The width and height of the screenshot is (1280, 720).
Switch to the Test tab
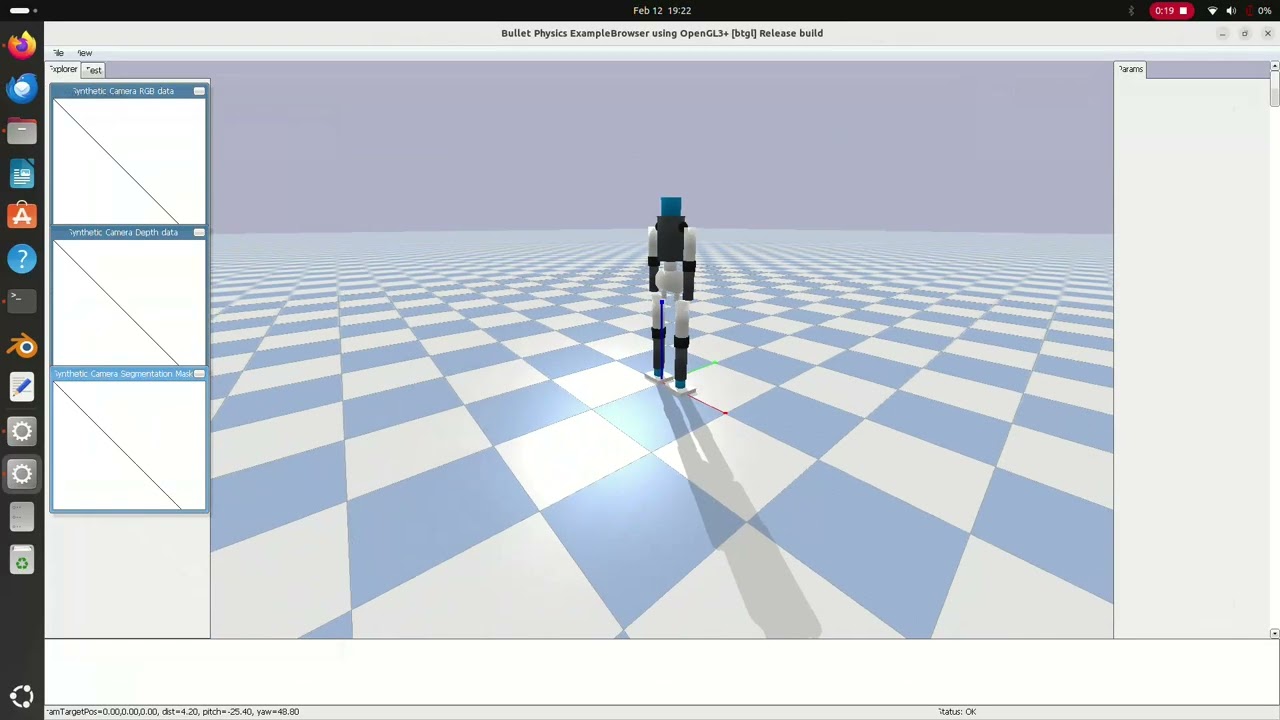(x=93, y=70)
